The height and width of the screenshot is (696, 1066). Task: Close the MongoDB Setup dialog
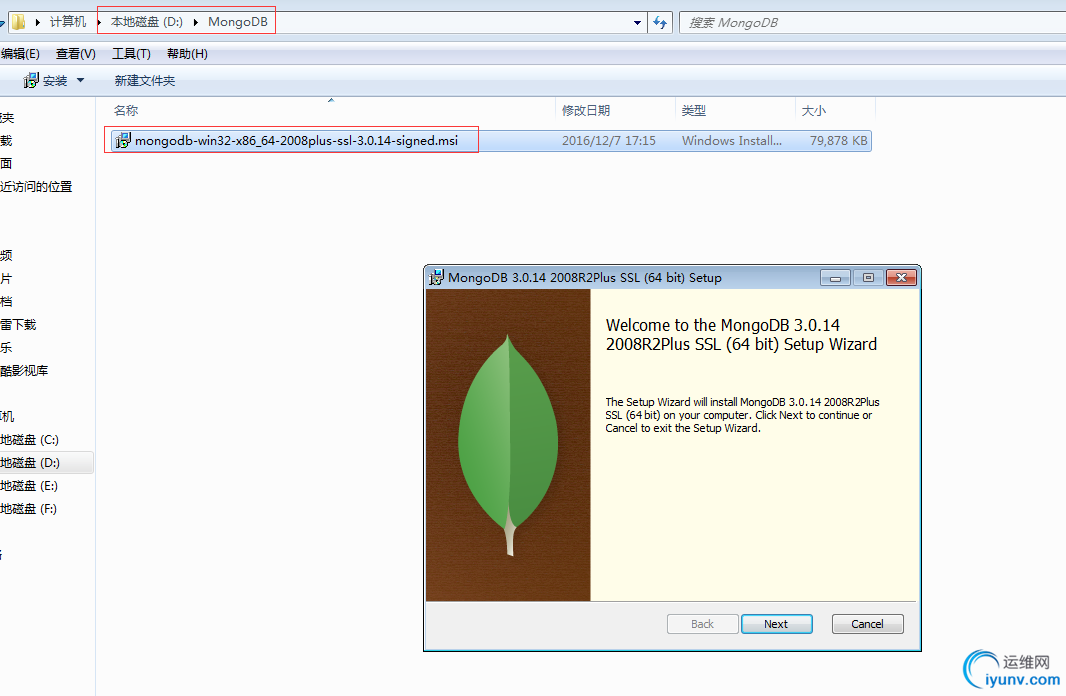point(901,277)
